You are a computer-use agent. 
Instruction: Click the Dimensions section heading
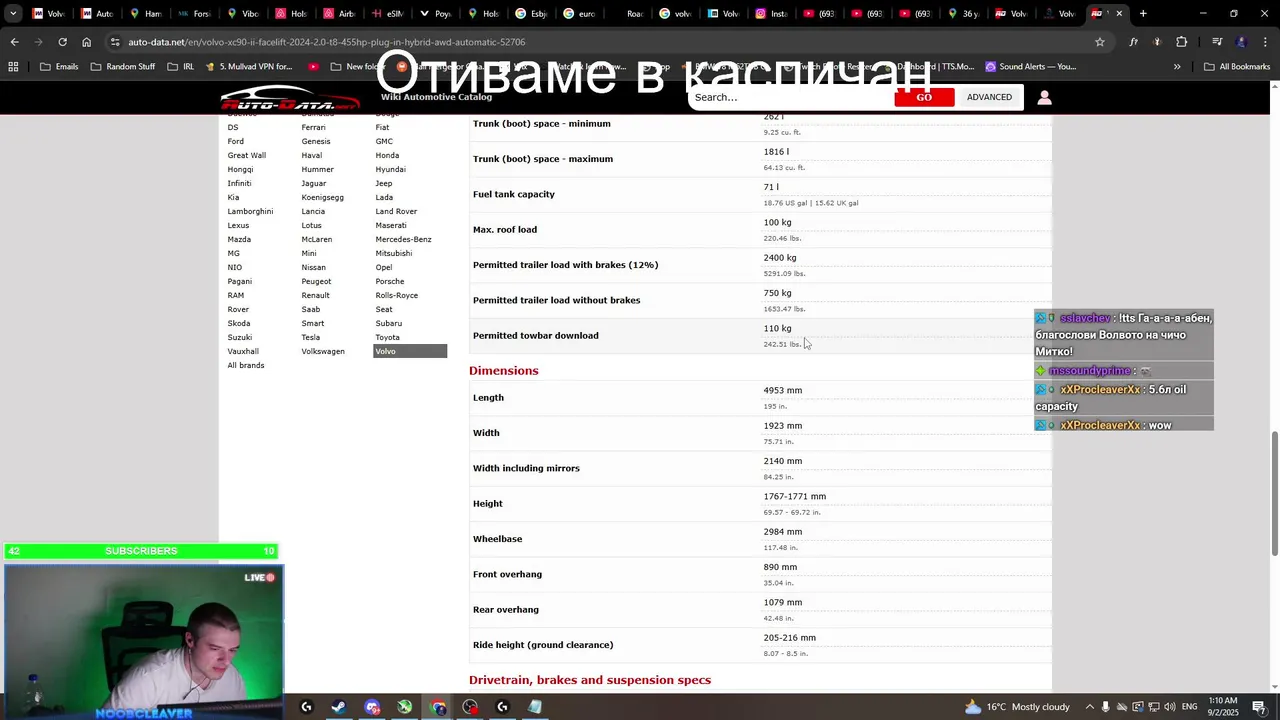[503, 371]
